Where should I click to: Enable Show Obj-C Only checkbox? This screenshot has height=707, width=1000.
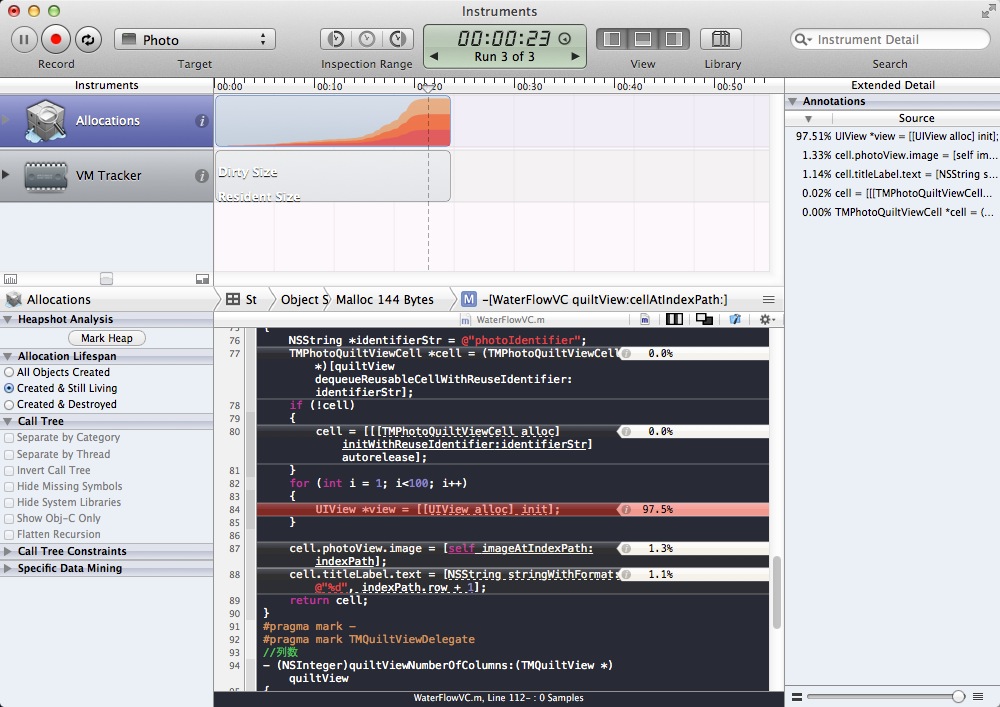(x=9, y=518)
